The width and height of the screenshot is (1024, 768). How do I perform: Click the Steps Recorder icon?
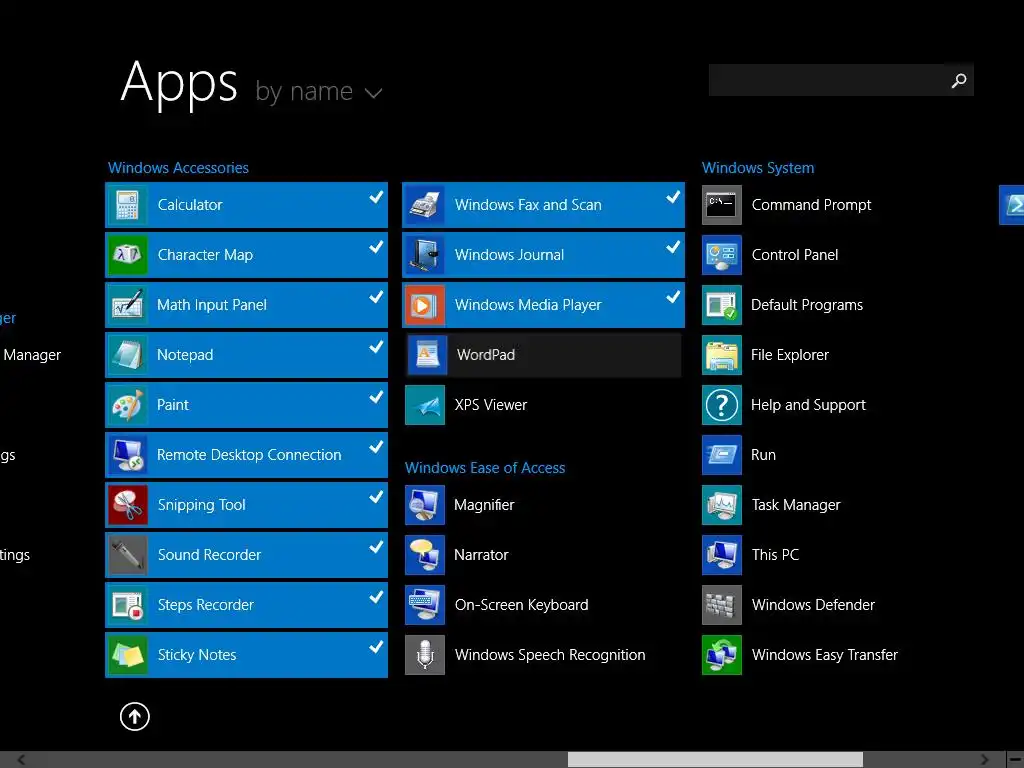[127, 605]
